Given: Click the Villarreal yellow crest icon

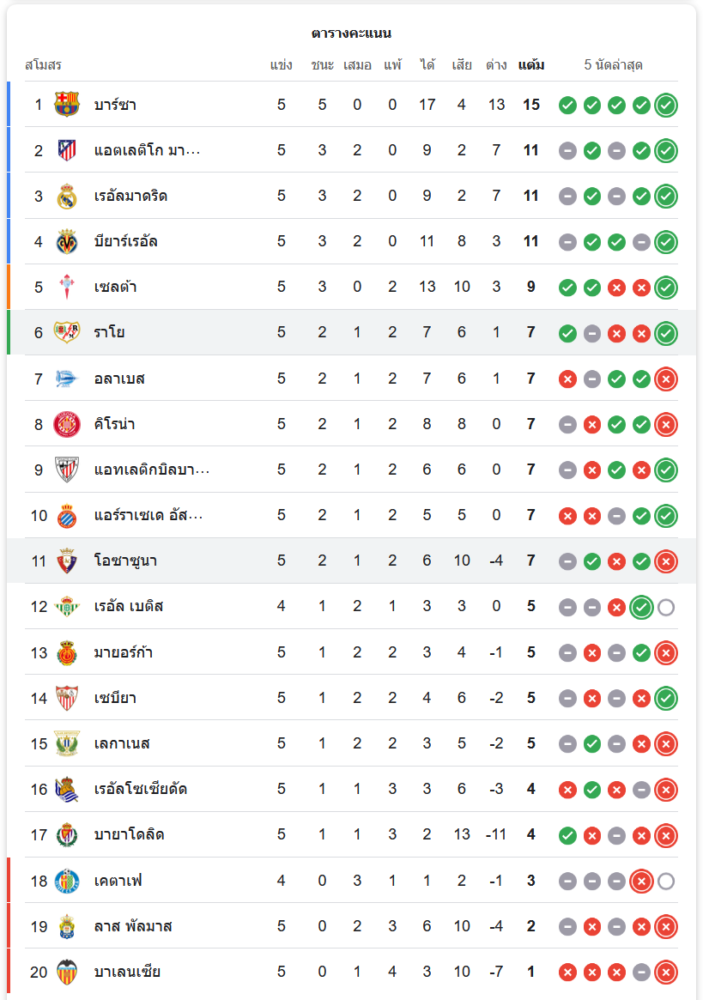Looking at the screenshot, I should 67,242.
